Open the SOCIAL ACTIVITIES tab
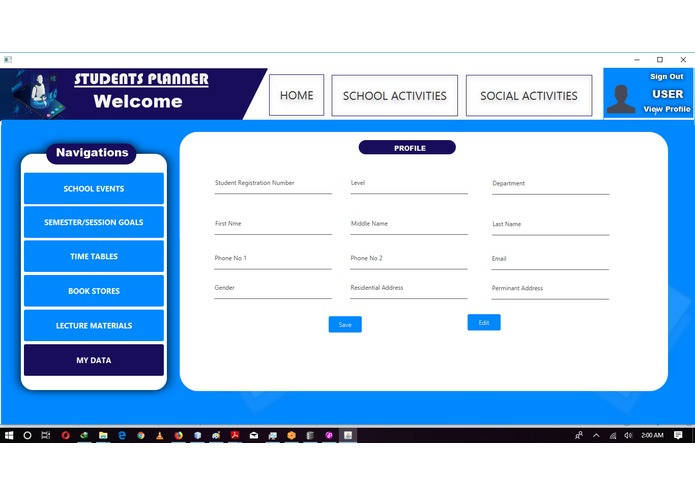This screenshot has height=494, width=695. tap(529, 96)
